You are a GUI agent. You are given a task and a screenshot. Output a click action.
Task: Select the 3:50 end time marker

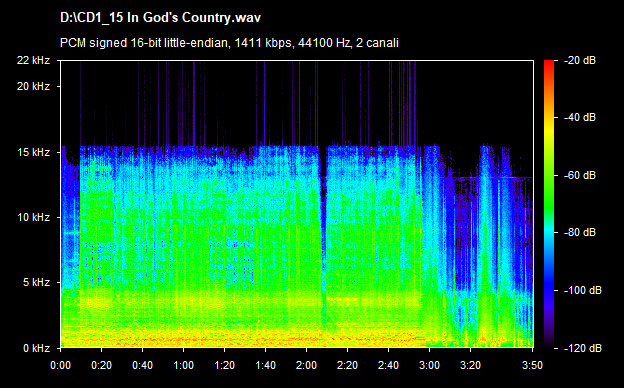[x=532, y=365]
